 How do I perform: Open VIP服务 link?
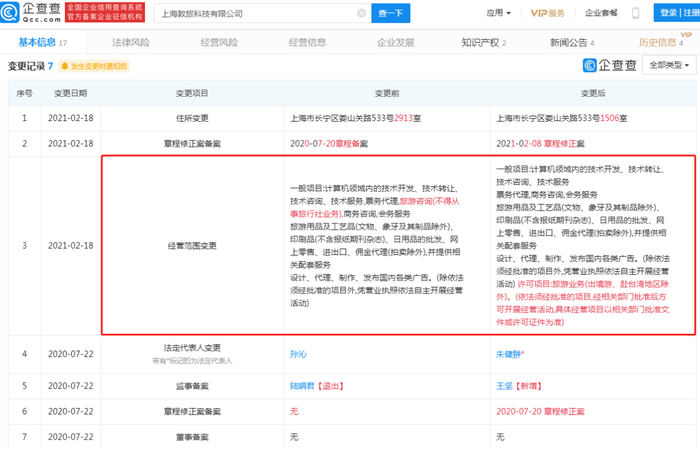click(547, 13)
